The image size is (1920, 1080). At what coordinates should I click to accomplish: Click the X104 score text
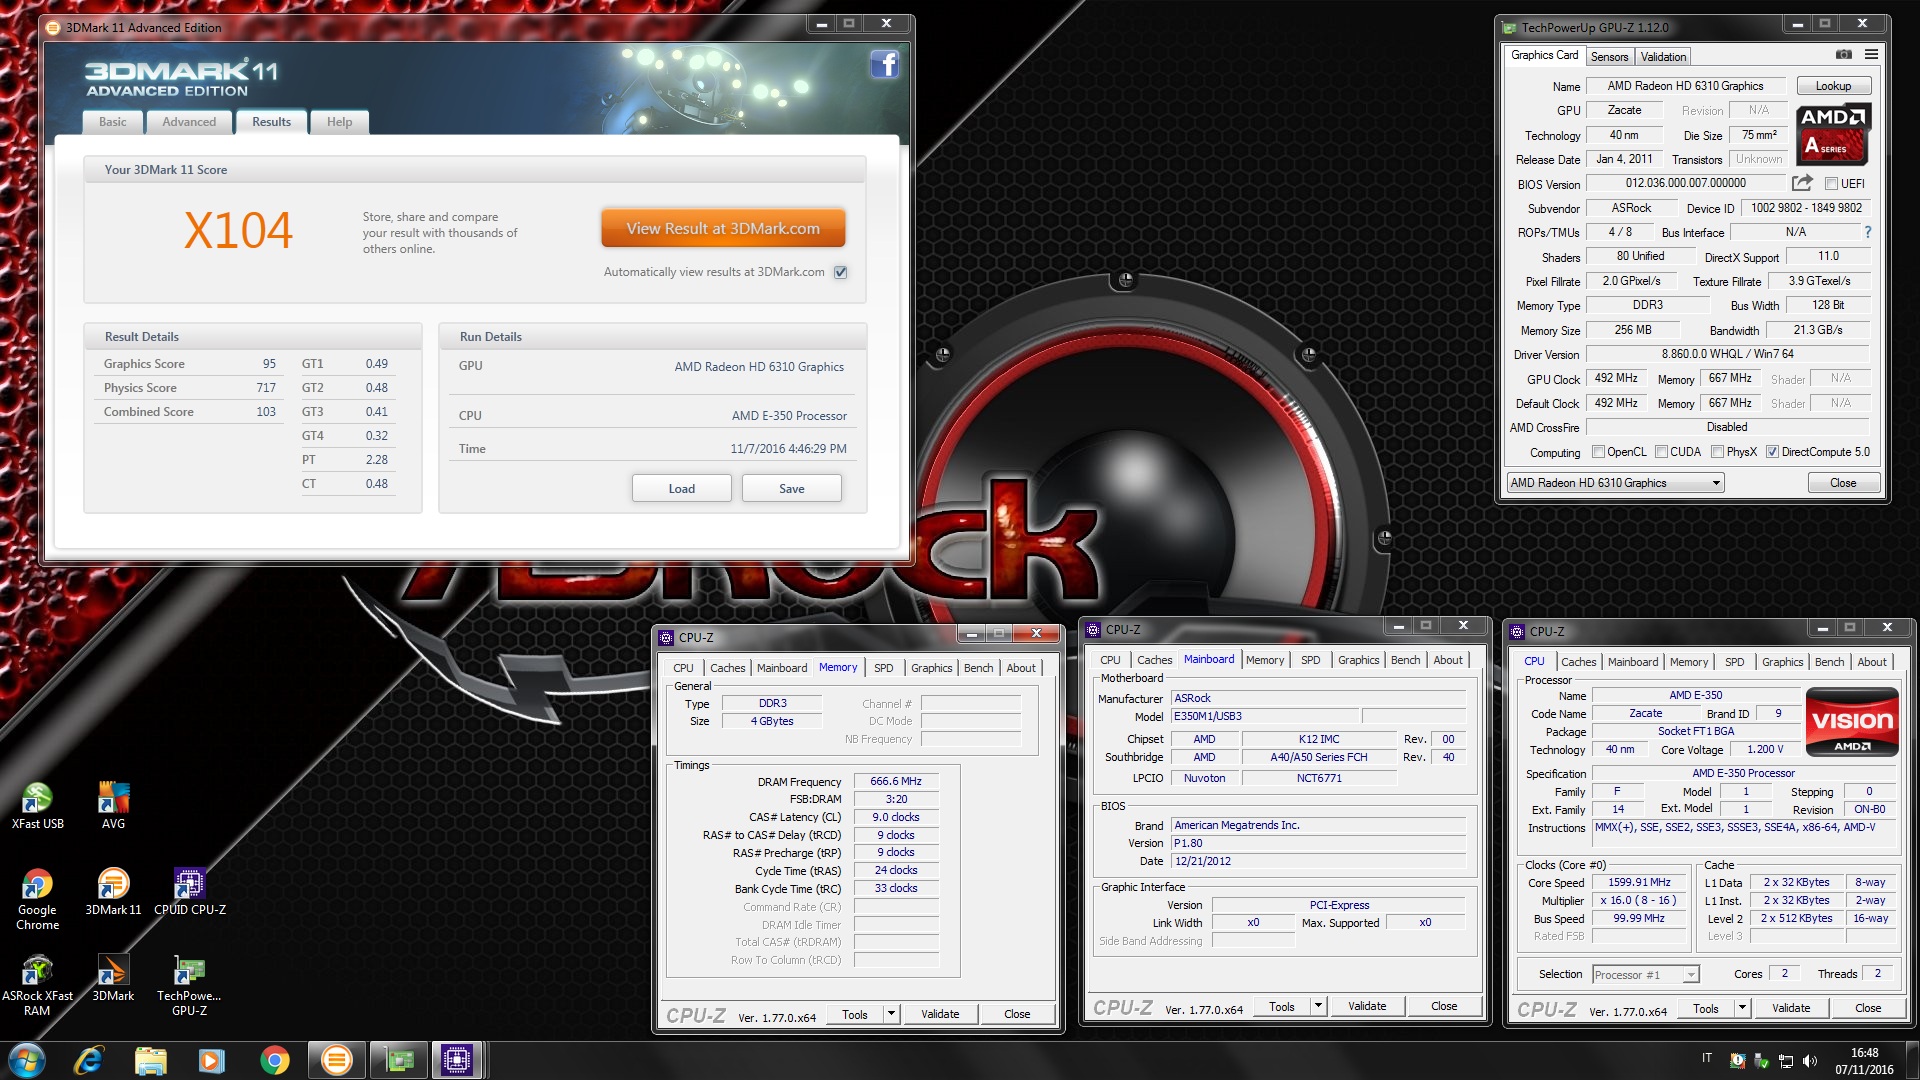pos(237,230)
